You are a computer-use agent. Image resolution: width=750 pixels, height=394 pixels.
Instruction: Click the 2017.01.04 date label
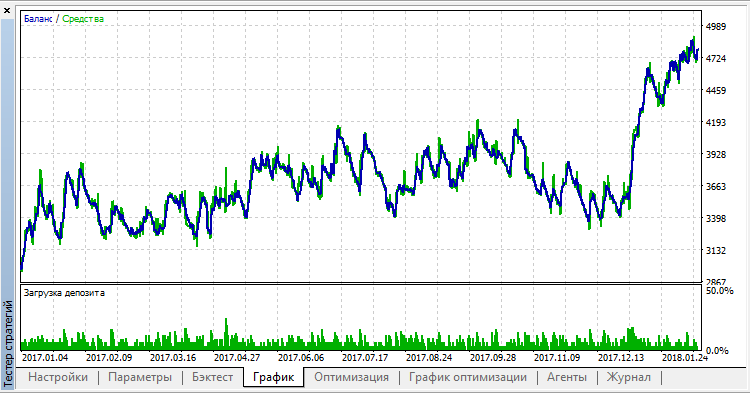click(45, 357)
